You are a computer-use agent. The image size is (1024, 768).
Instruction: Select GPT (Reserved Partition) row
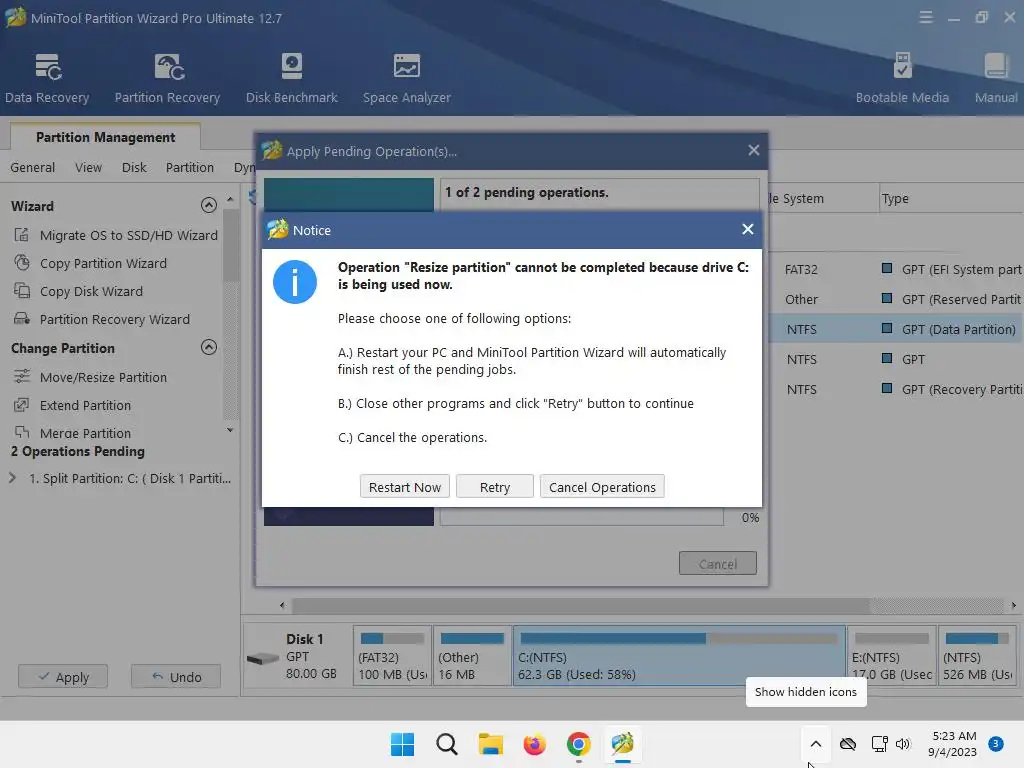click(896, 299)
